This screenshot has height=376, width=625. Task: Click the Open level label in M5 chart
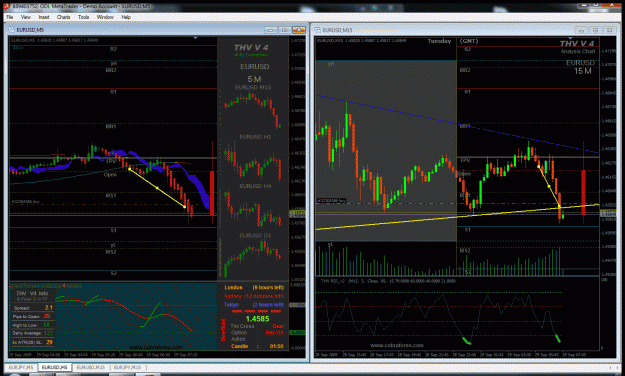[110, 175]
